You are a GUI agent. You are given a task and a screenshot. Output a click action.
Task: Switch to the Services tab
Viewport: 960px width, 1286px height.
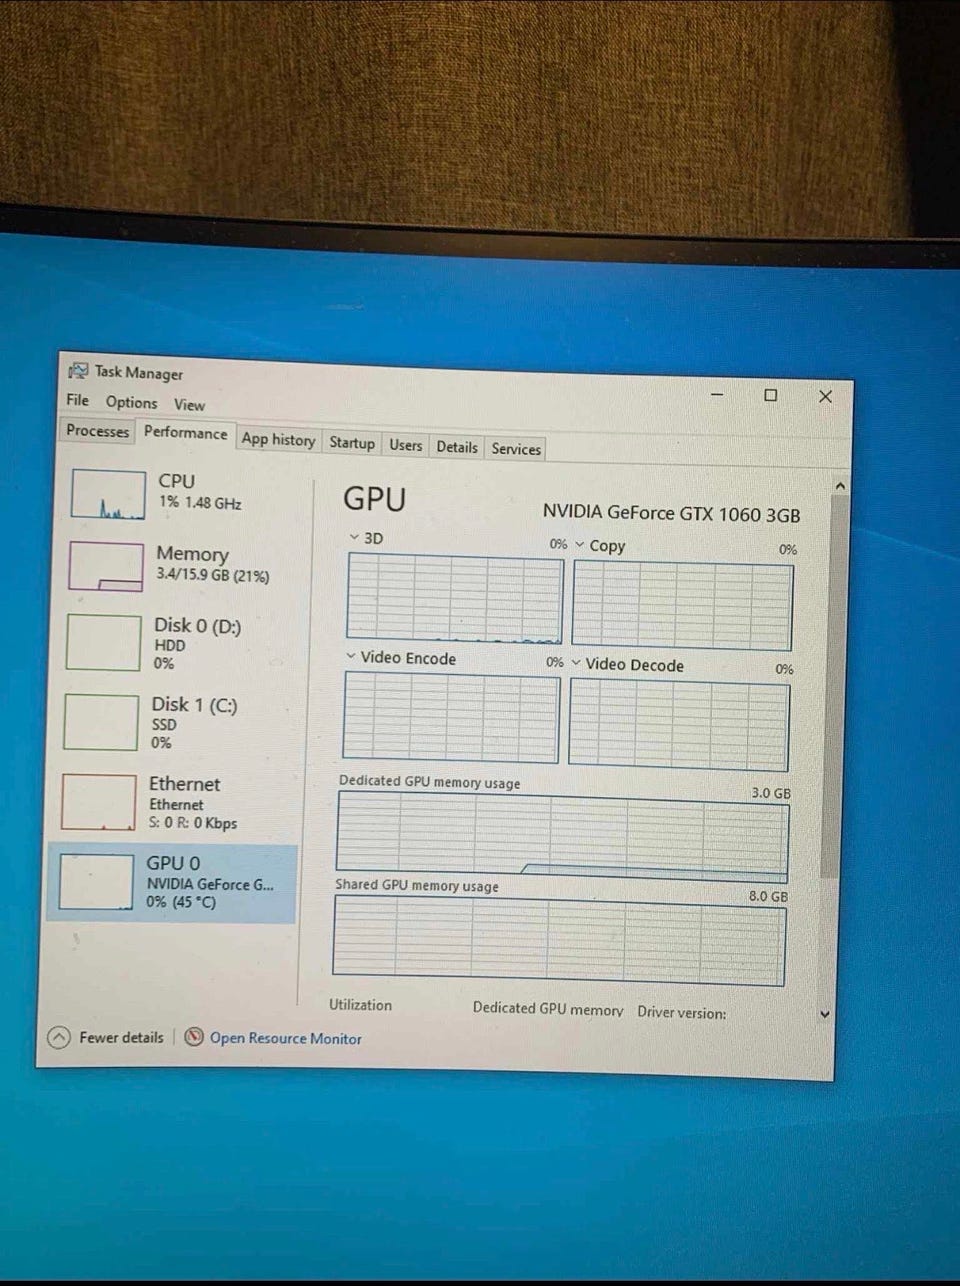(516, 449)
